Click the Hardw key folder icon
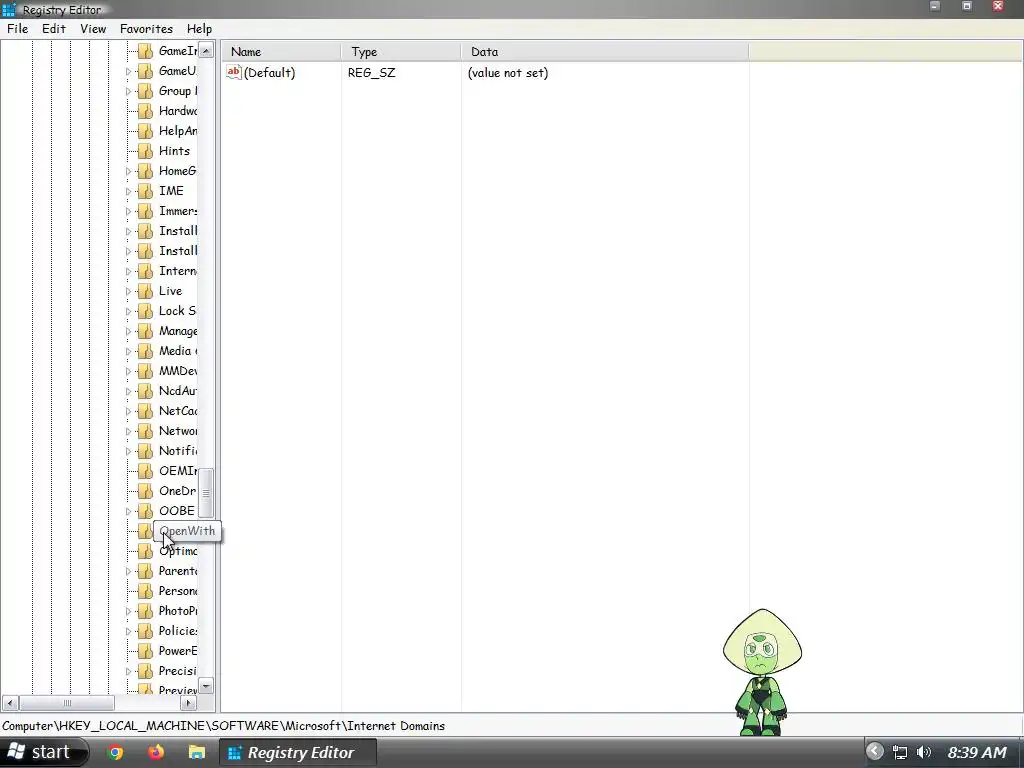Image resolution: width=1024 pixels, height=768 pixels. (x=145, y=111)
